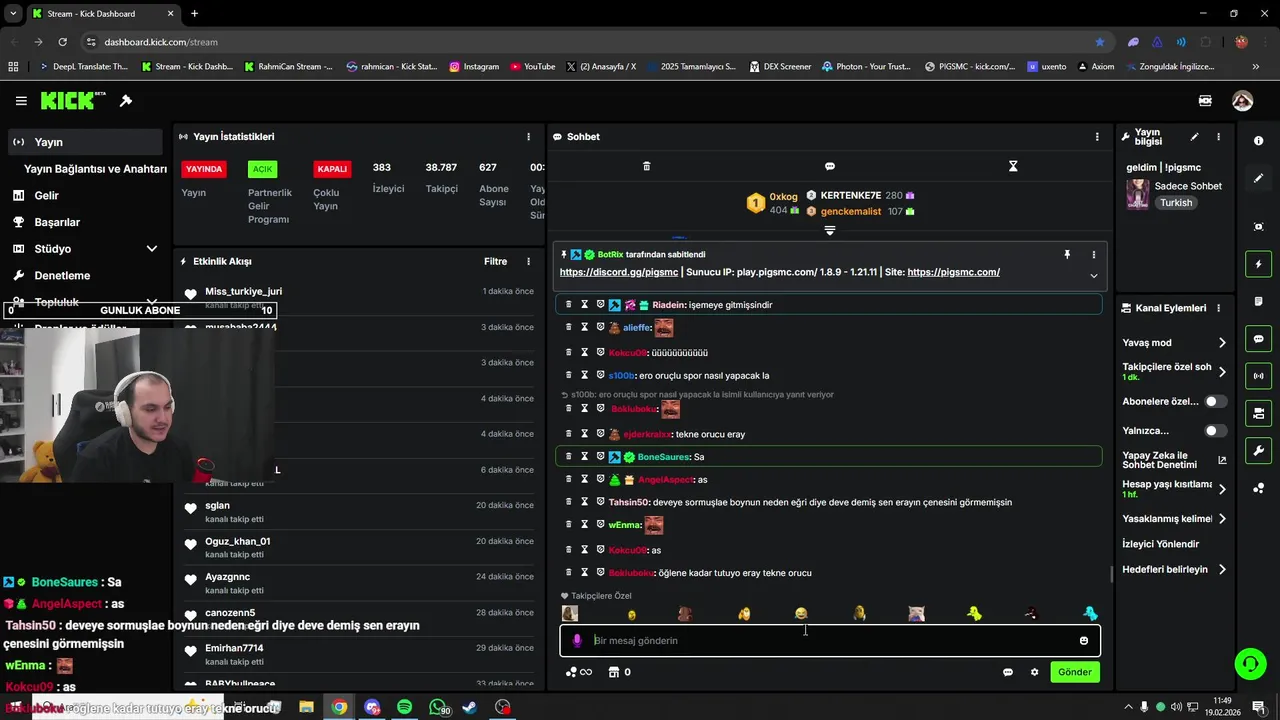Viewport: 1280px width, 720px height.
Task: Click the wrench icon in right sidebar
Action: tap(1259, 451)
